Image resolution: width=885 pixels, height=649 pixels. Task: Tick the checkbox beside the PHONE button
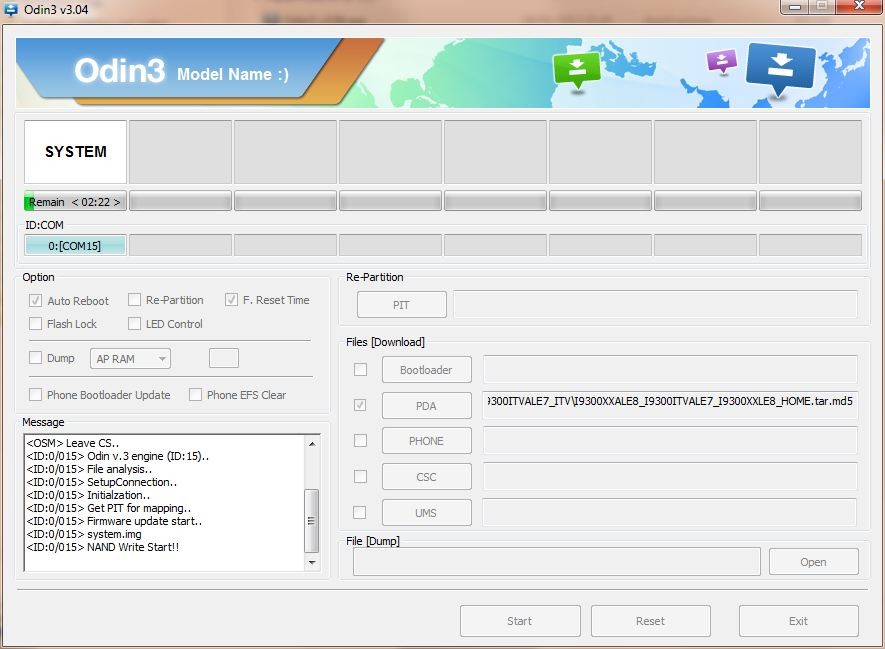click(360, 440)
